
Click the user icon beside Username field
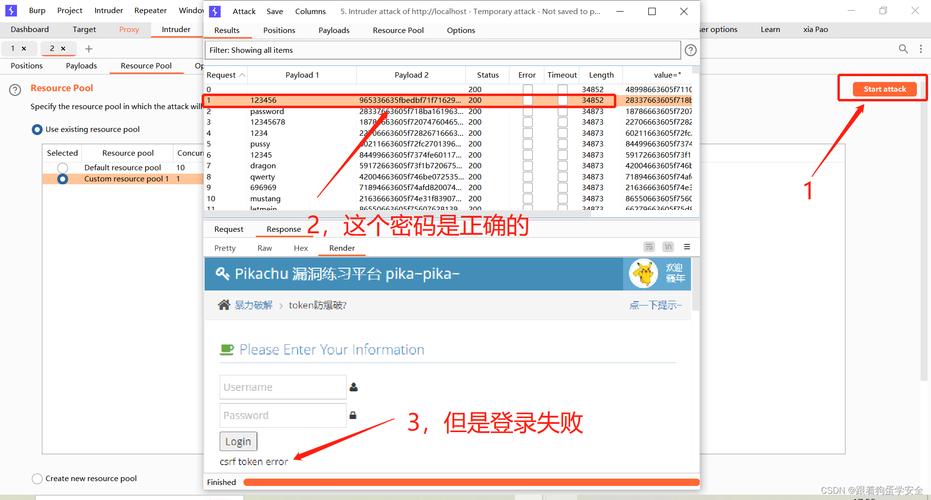354,387
